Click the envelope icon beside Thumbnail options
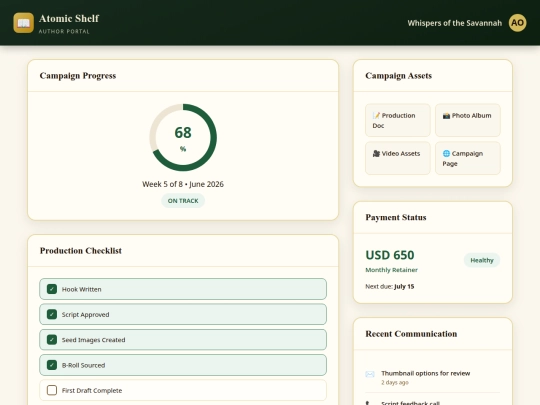The height and width of the screenshot is (405, 540). click(370, 374)
